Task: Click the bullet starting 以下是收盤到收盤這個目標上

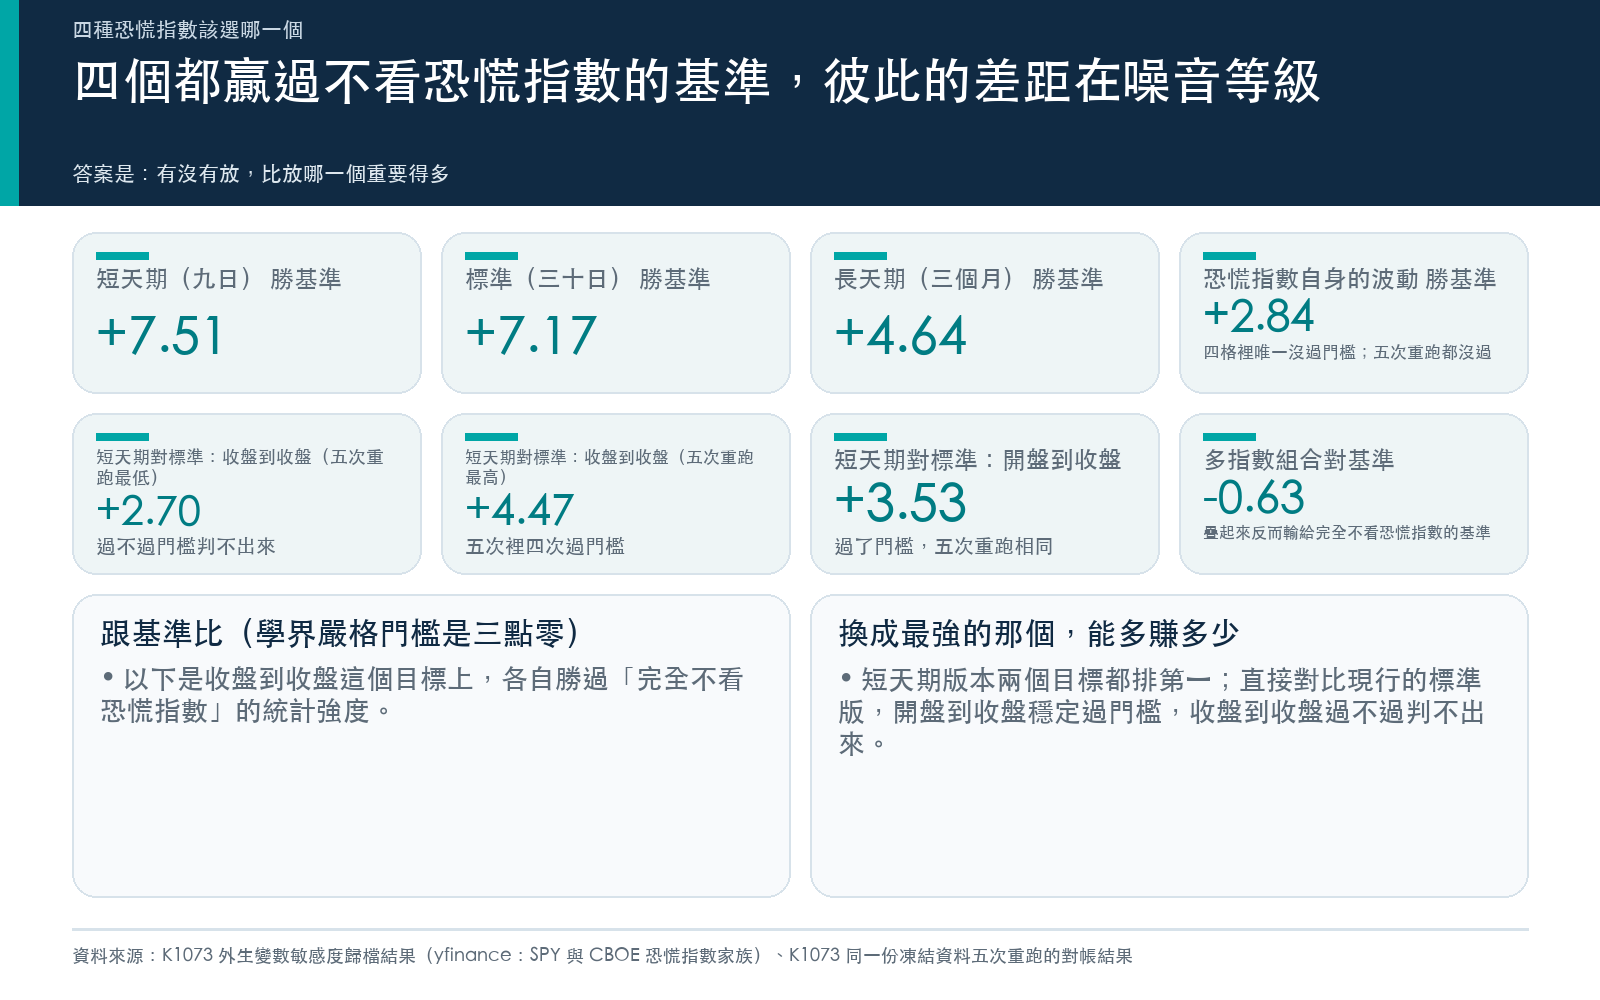Action: click(422, 695)
